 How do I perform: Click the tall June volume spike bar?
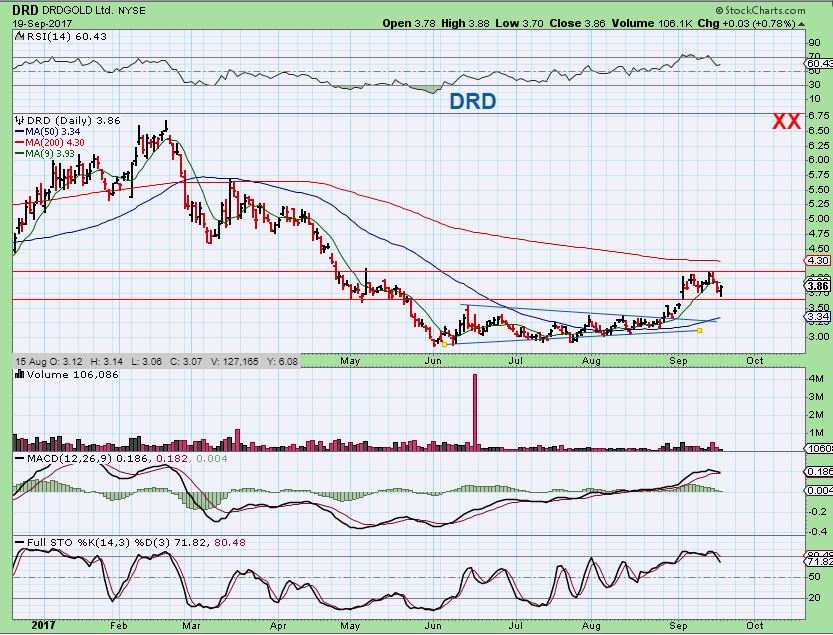pos(474,412)
